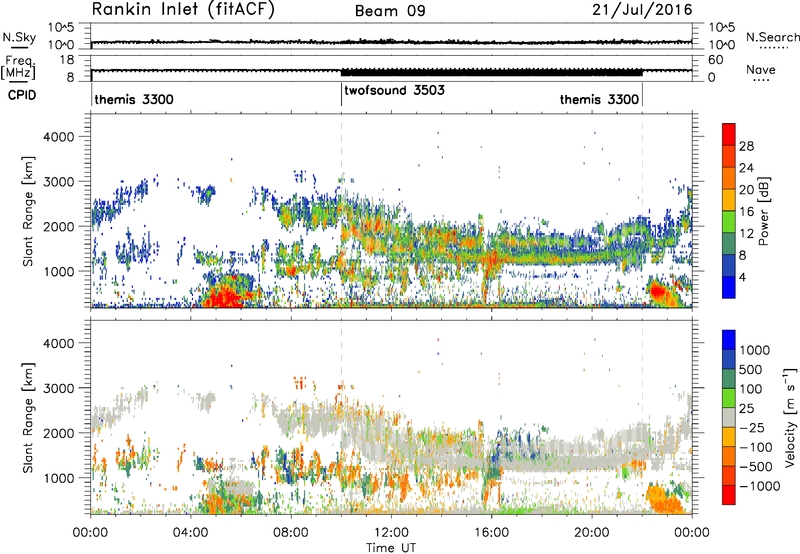Click the blue top of the velocity colorbar
Screen dimensions: 800x554
click(729, 339)
